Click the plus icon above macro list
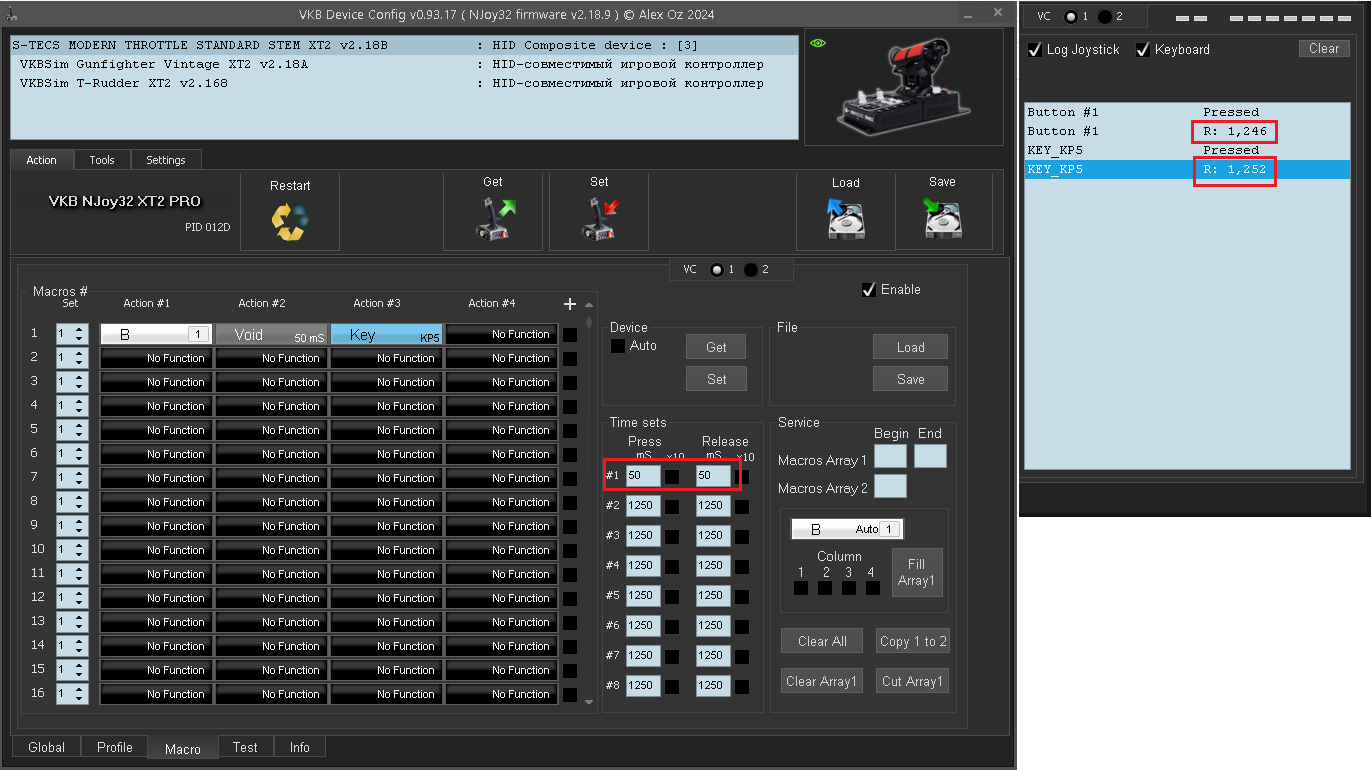This screenshot has height=770, width=1371. 570,304
